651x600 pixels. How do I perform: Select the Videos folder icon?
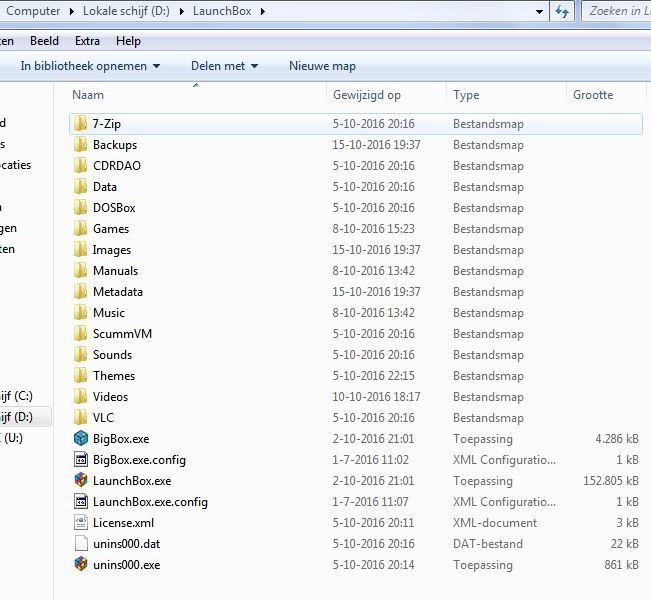click(x=80, y=397)
